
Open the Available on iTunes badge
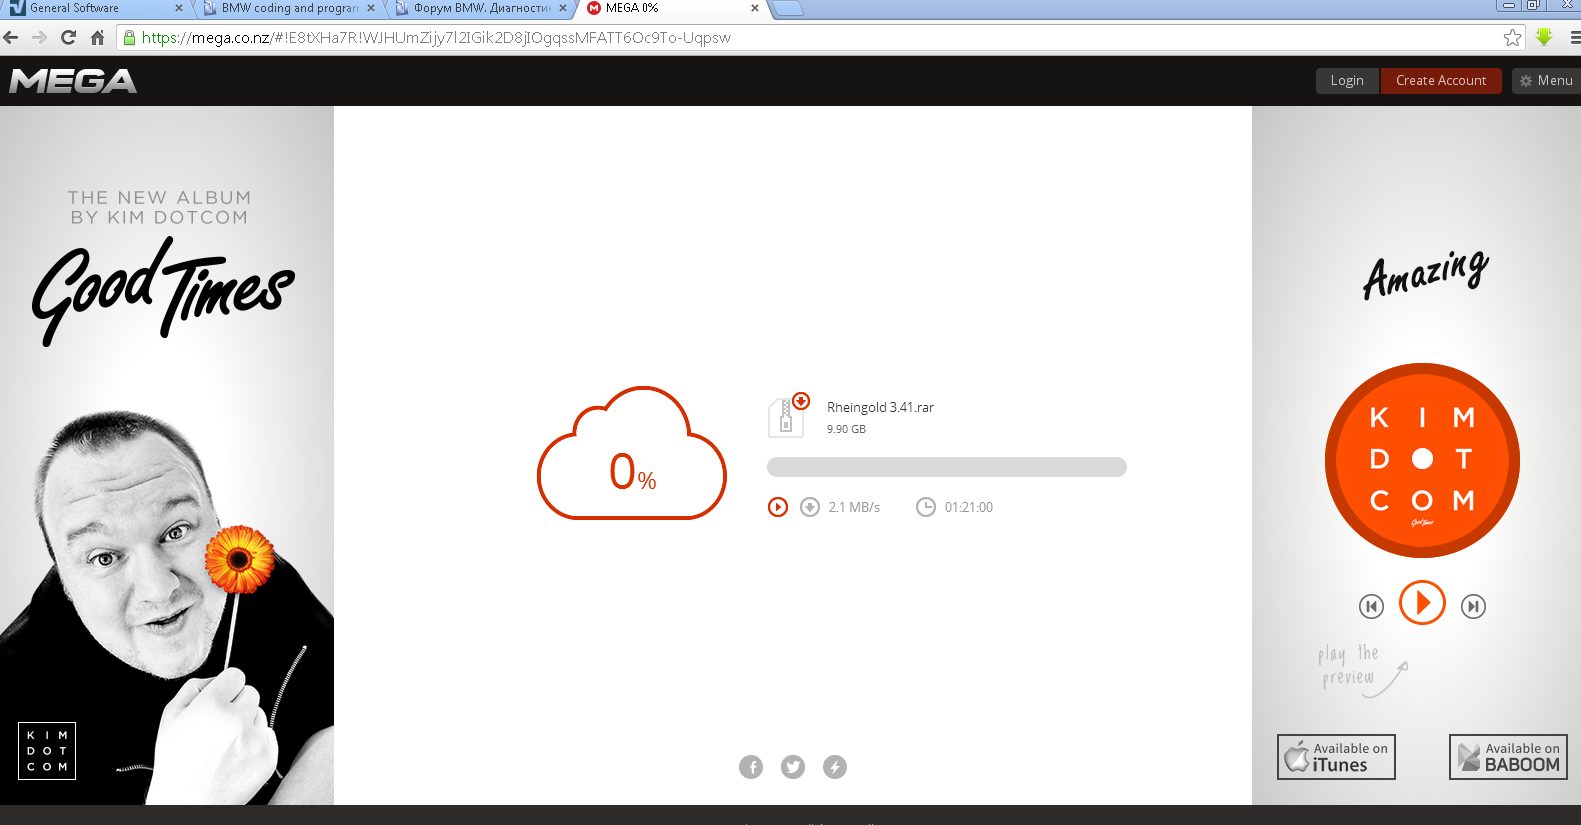pos(1336,757)
